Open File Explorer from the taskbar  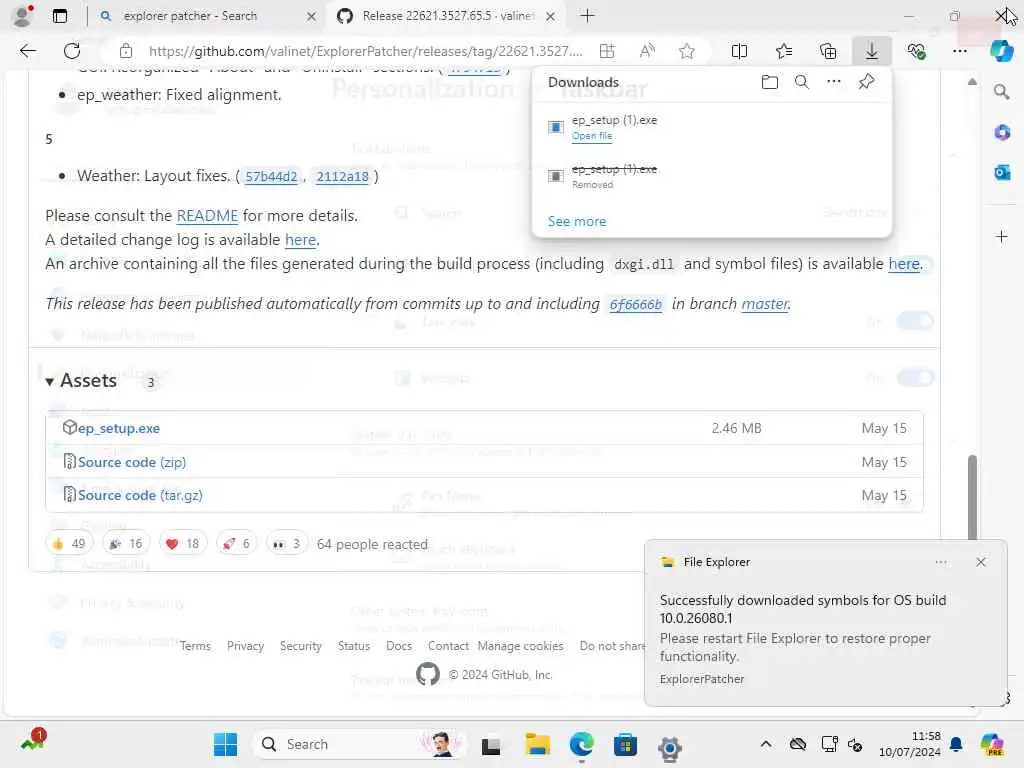(537, 744)
